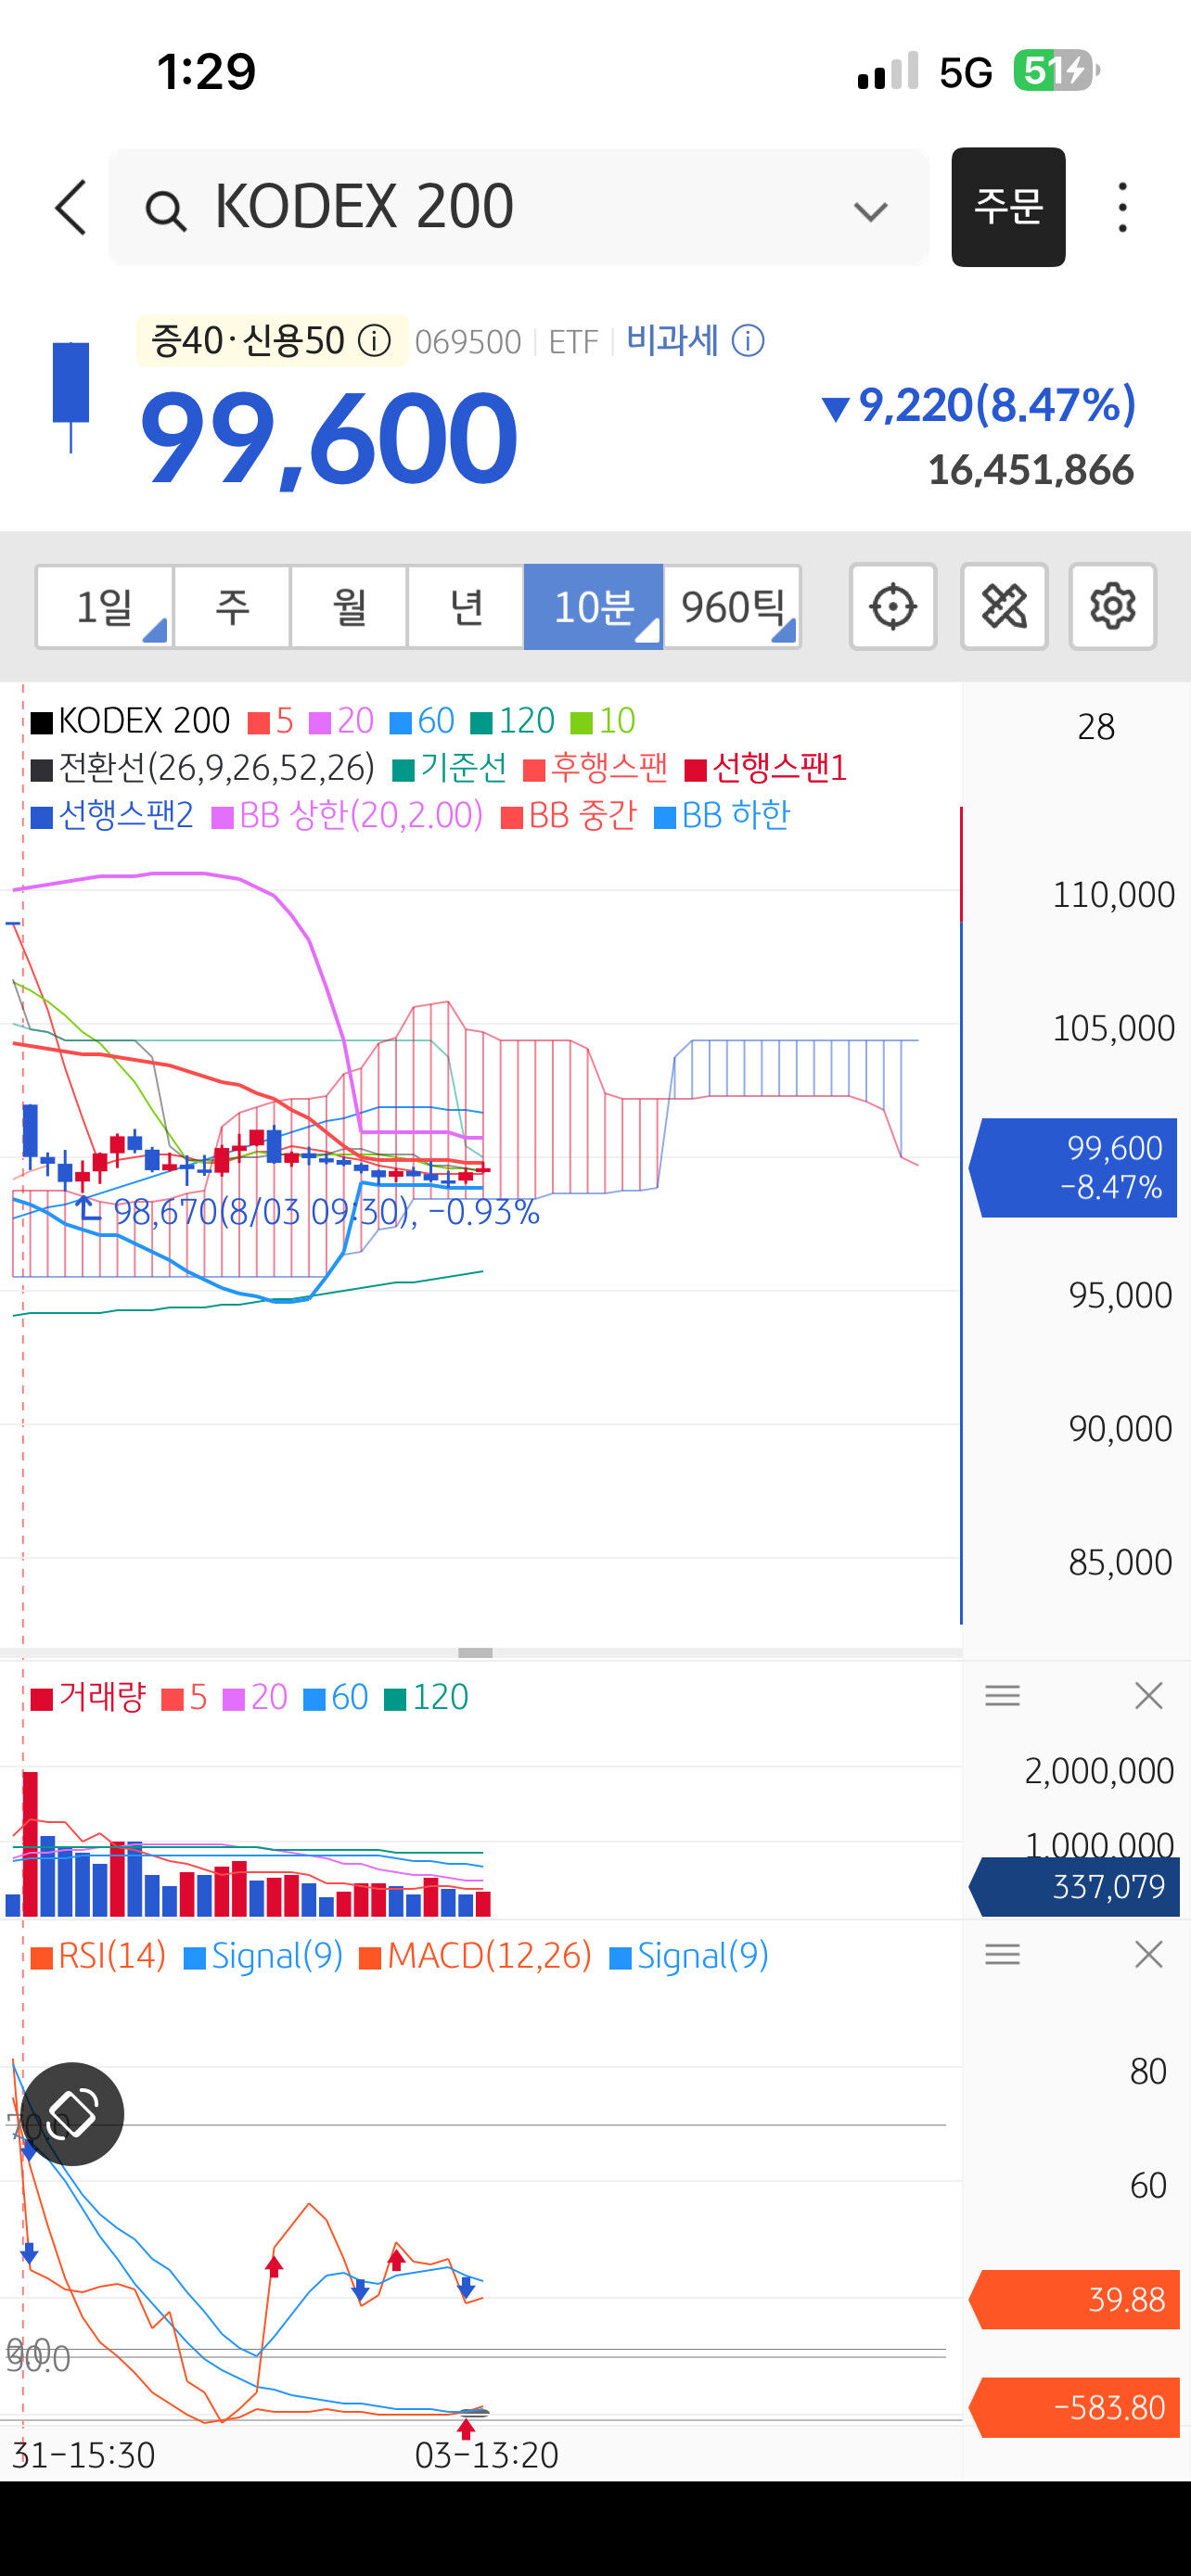Tap the RSI(14) legend label
The image size is (1191, 2576).
[112, 1956]
